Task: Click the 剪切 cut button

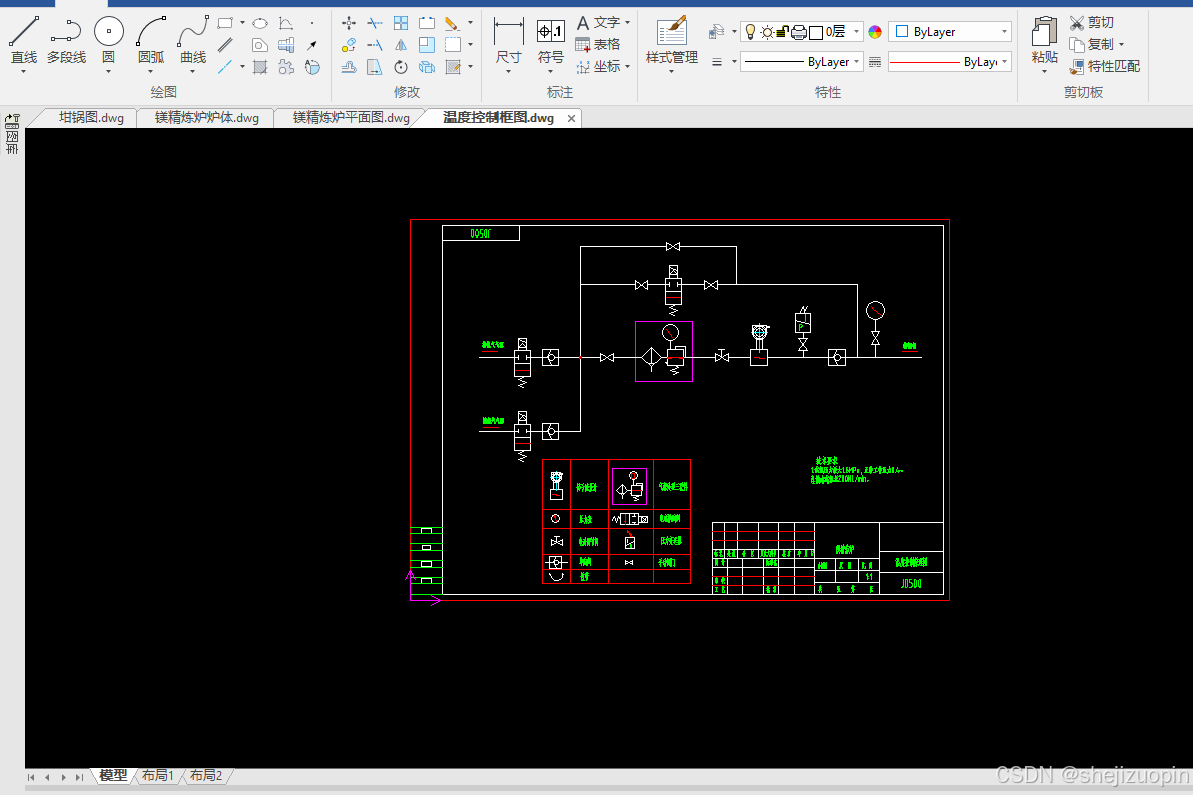Action: click(x=1092, y=23)
